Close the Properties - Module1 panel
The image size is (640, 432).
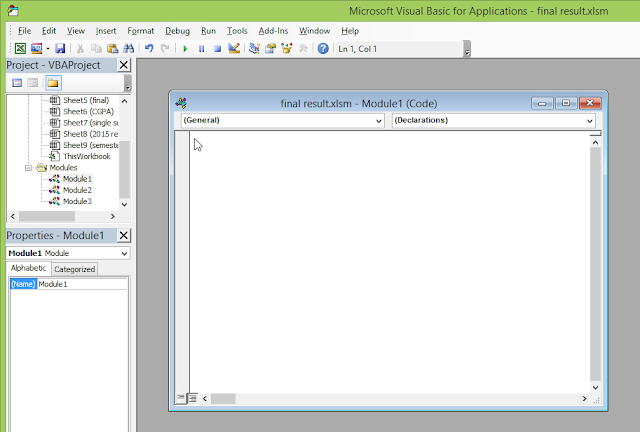(x=124, y=235)
